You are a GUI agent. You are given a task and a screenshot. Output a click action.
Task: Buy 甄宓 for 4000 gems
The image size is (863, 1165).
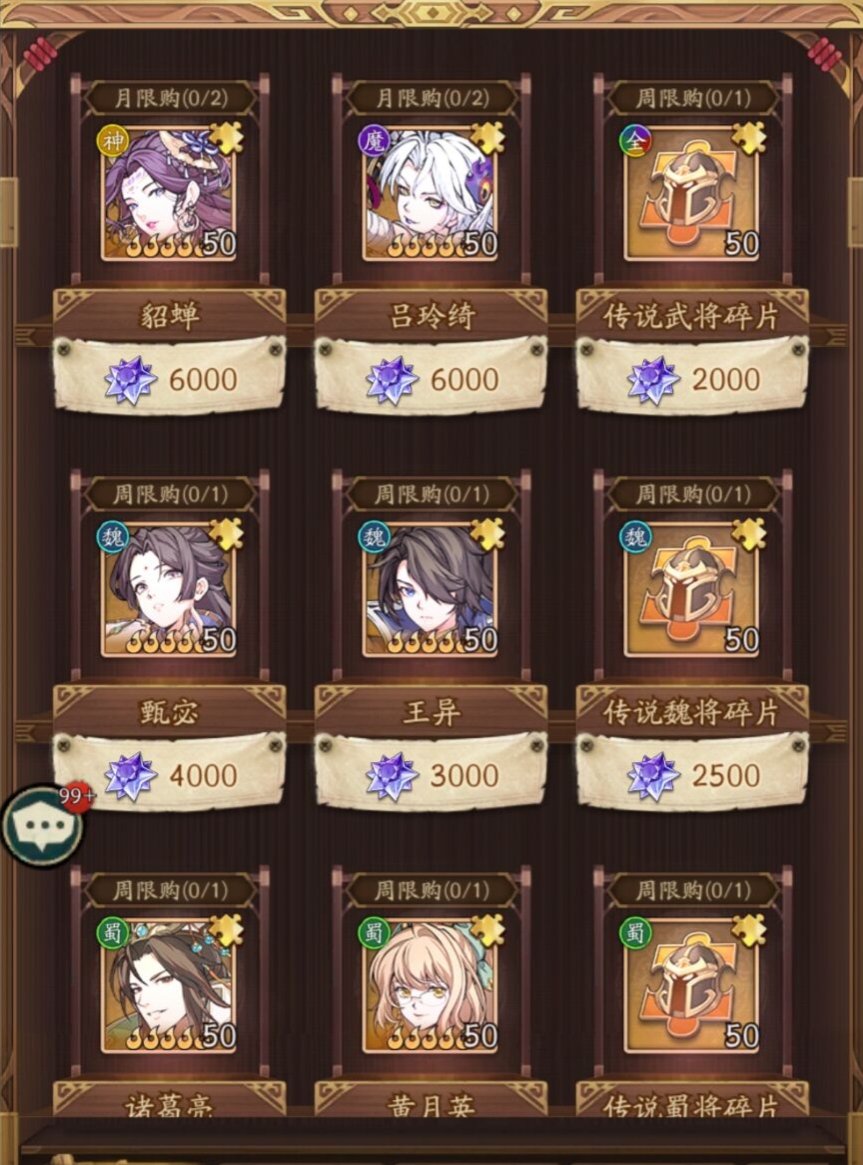pyautogui.click(x=169, y=771)
